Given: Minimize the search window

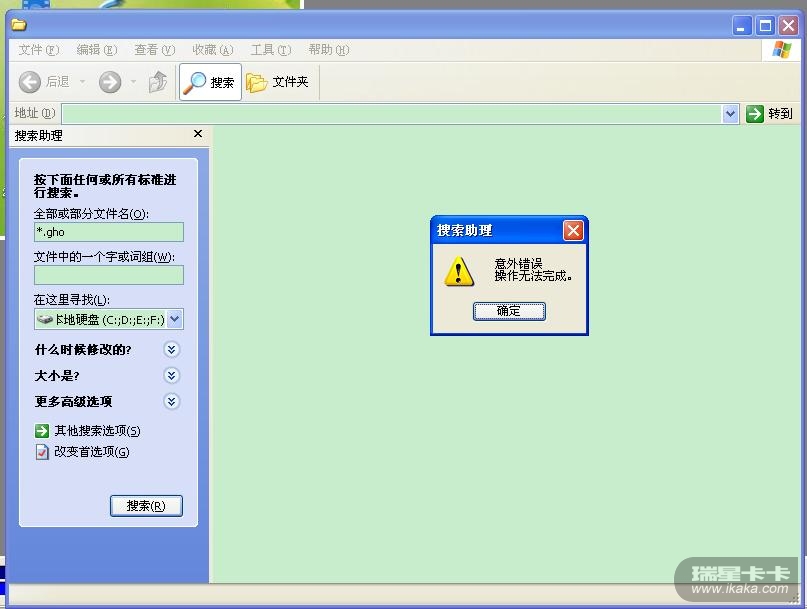Looking at the screenshot, I should coord(741,25).
